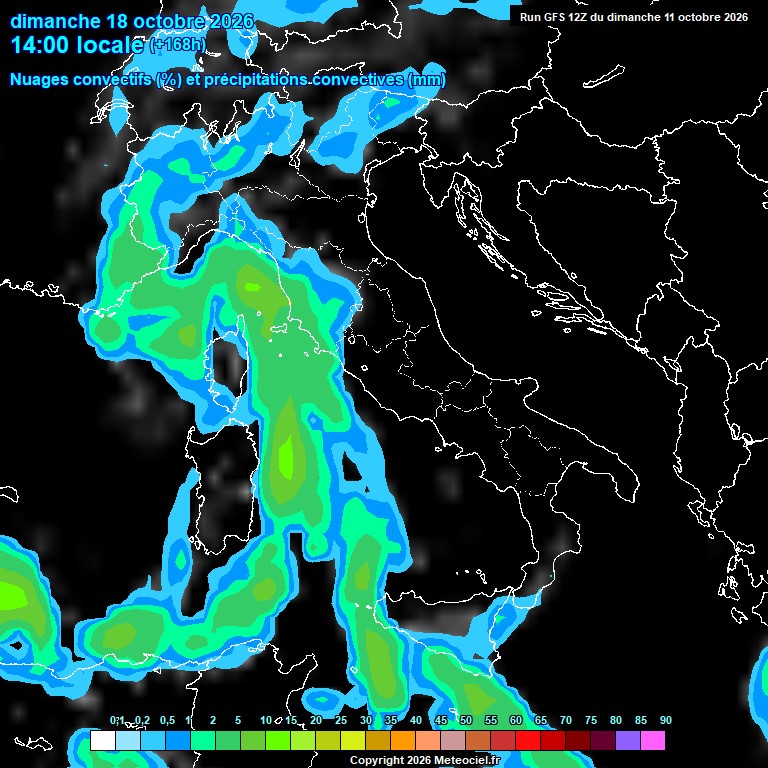Select the sky blue 0.2–0.5 legend swatch
768x768 pixels.
coord(153,740)
